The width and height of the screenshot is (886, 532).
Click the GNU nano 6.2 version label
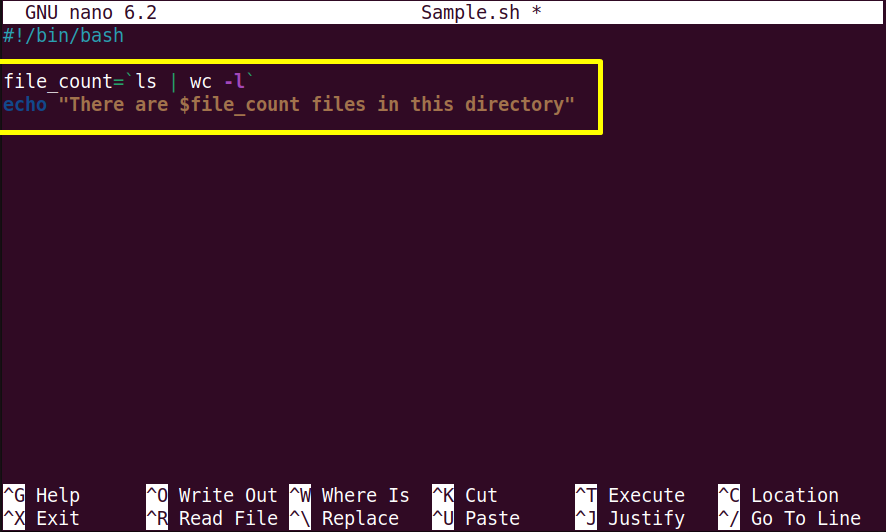(91, 12)
